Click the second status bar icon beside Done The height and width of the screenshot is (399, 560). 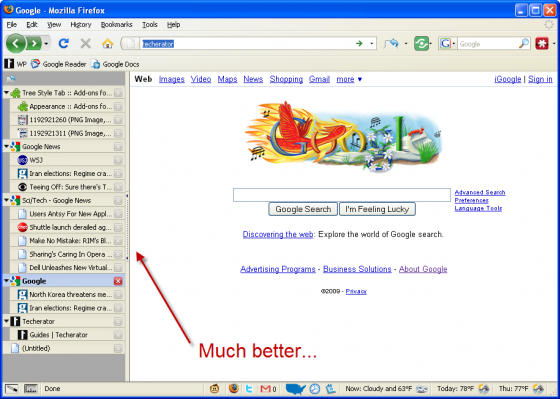point(31,389)
